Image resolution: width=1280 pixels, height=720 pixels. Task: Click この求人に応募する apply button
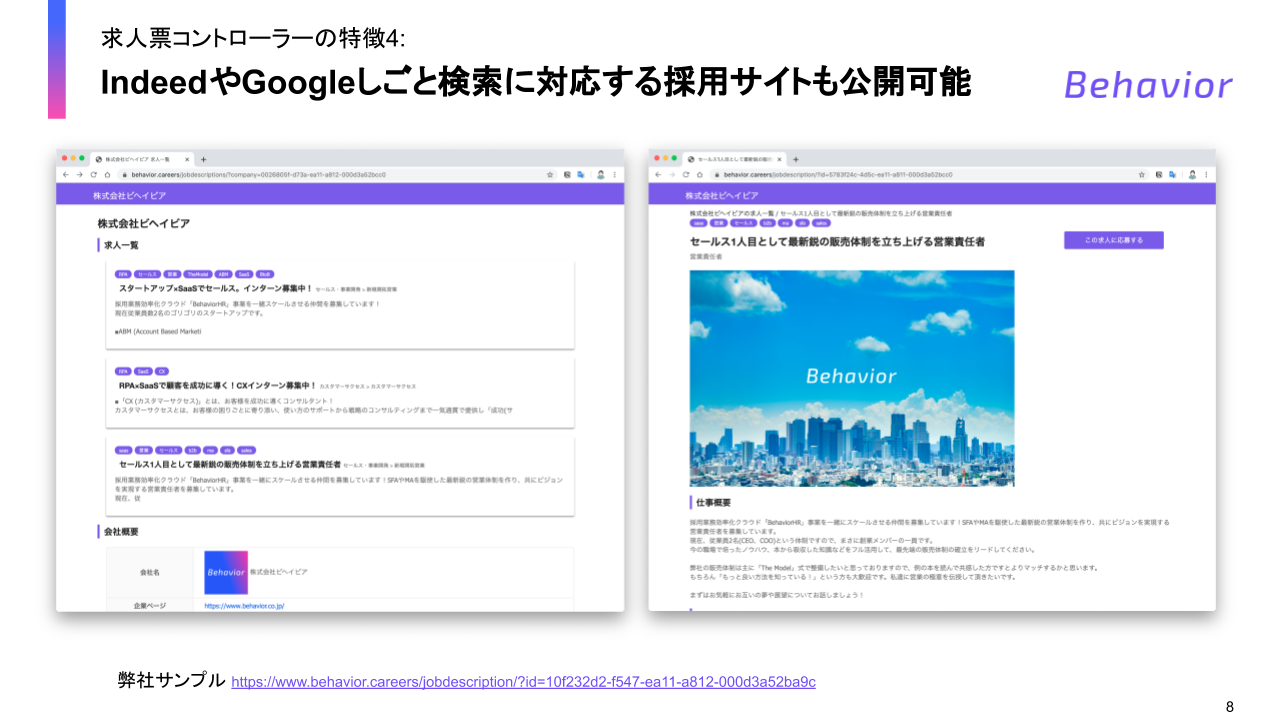point(1114,240)
